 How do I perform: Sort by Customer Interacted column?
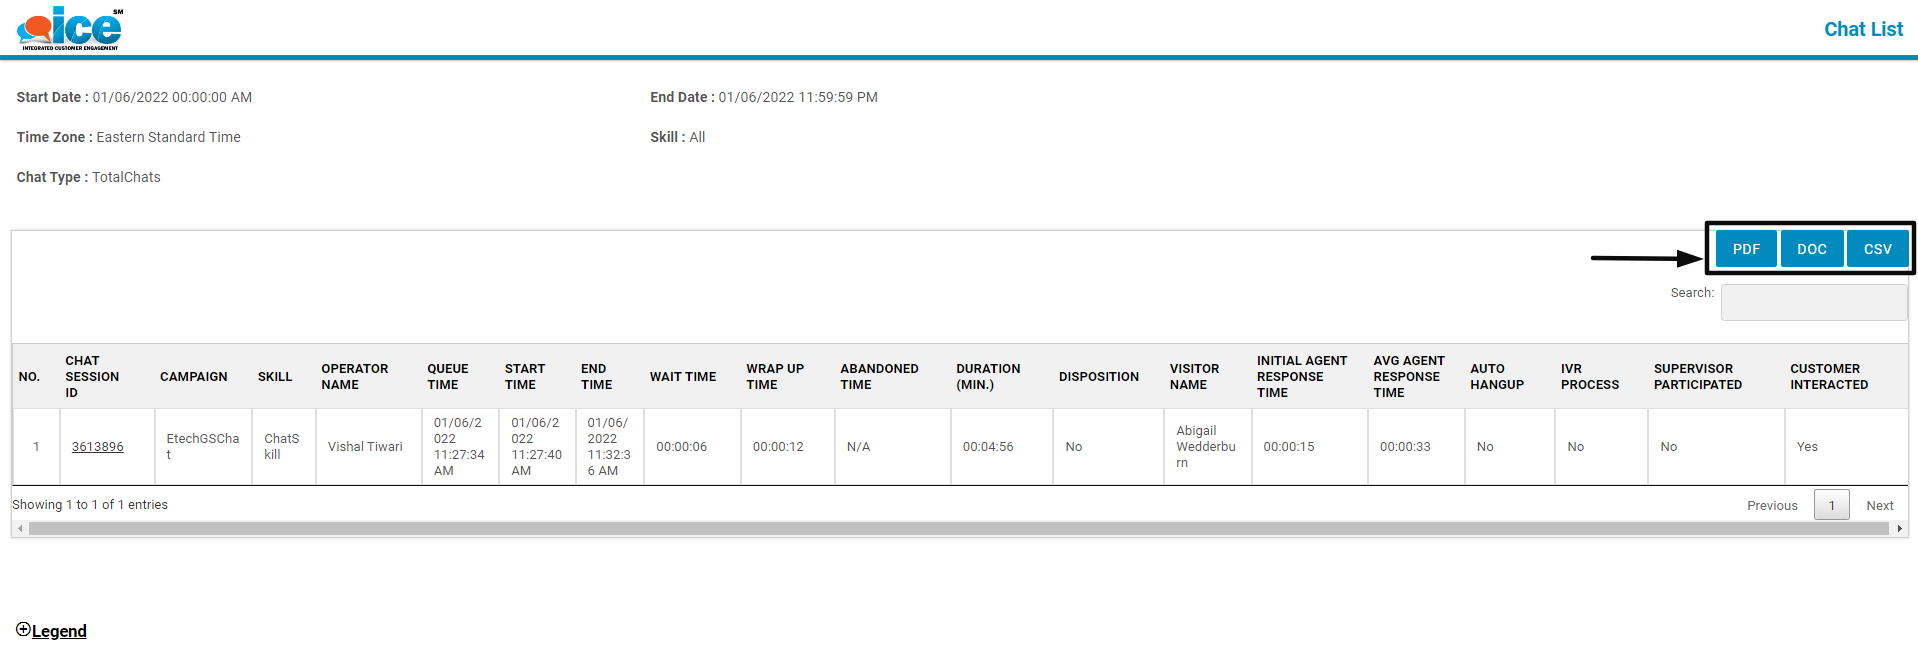[x=1828, y=377]
